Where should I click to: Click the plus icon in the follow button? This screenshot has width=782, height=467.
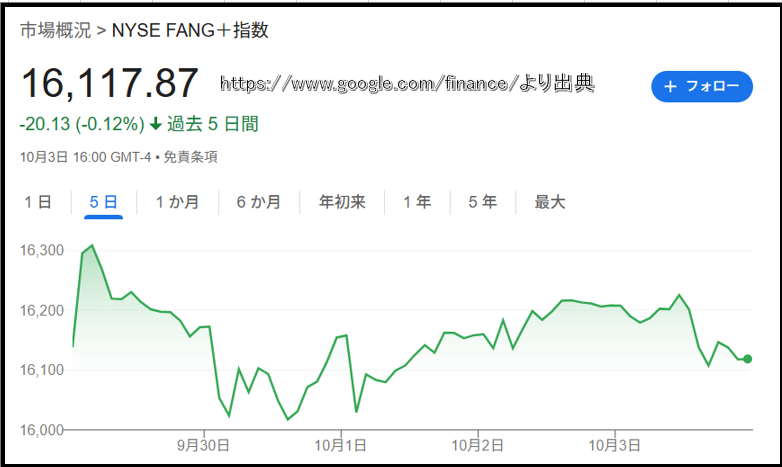[x=669, y=87]
